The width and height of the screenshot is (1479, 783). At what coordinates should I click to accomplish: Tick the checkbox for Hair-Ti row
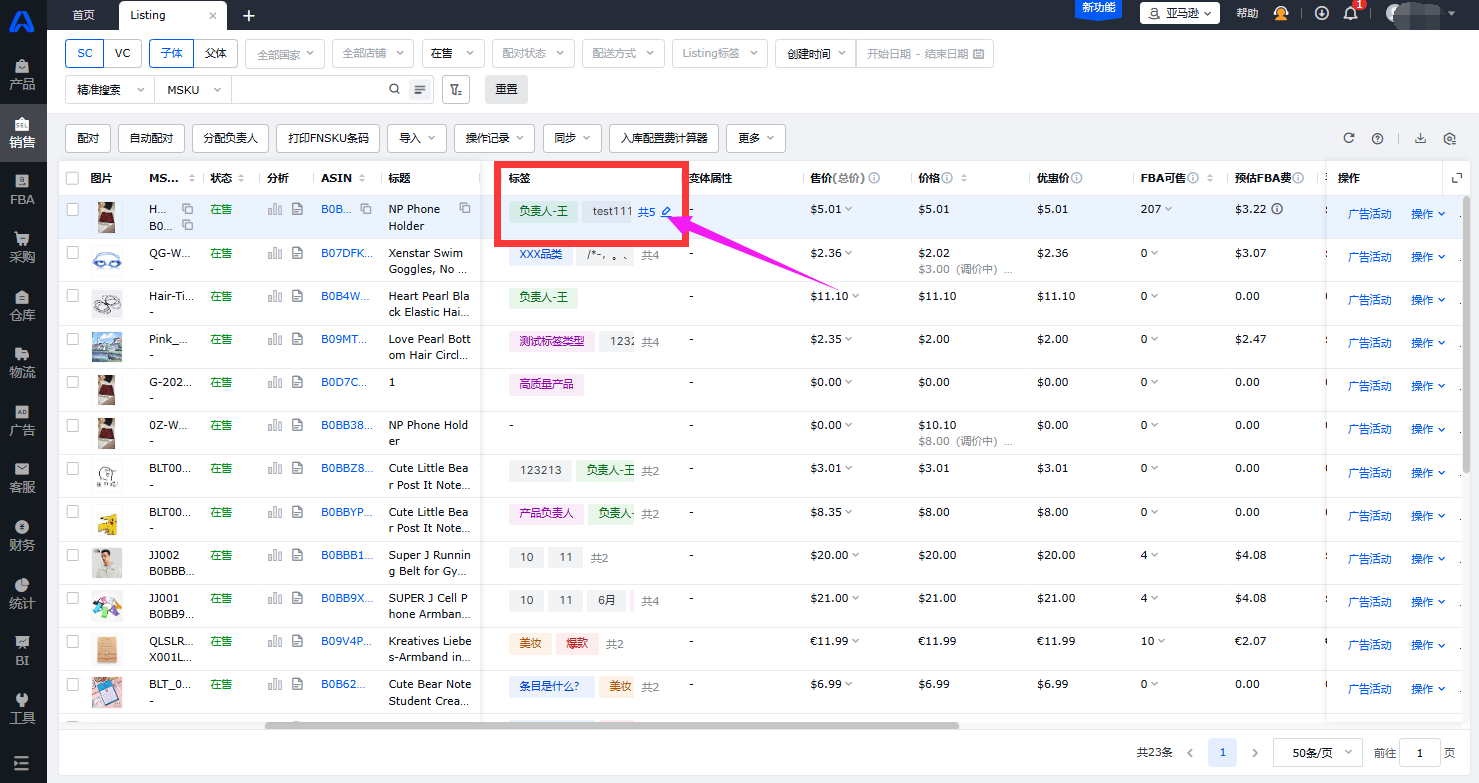coord(72,296)
